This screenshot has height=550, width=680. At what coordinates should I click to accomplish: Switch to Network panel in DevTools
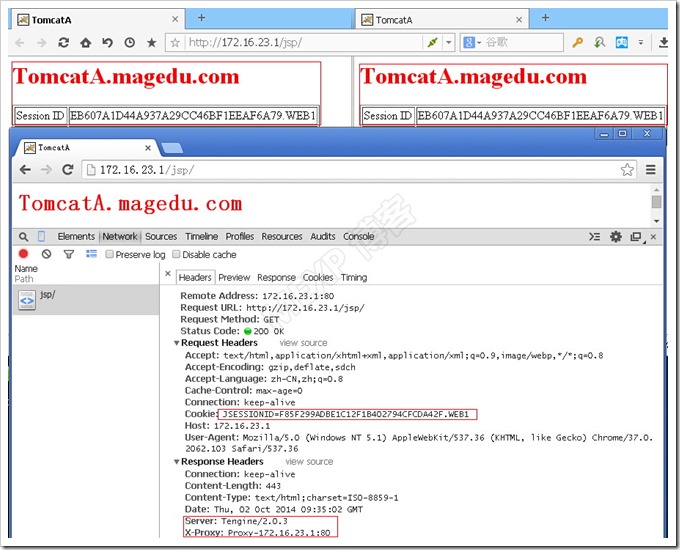click(120, 236)
